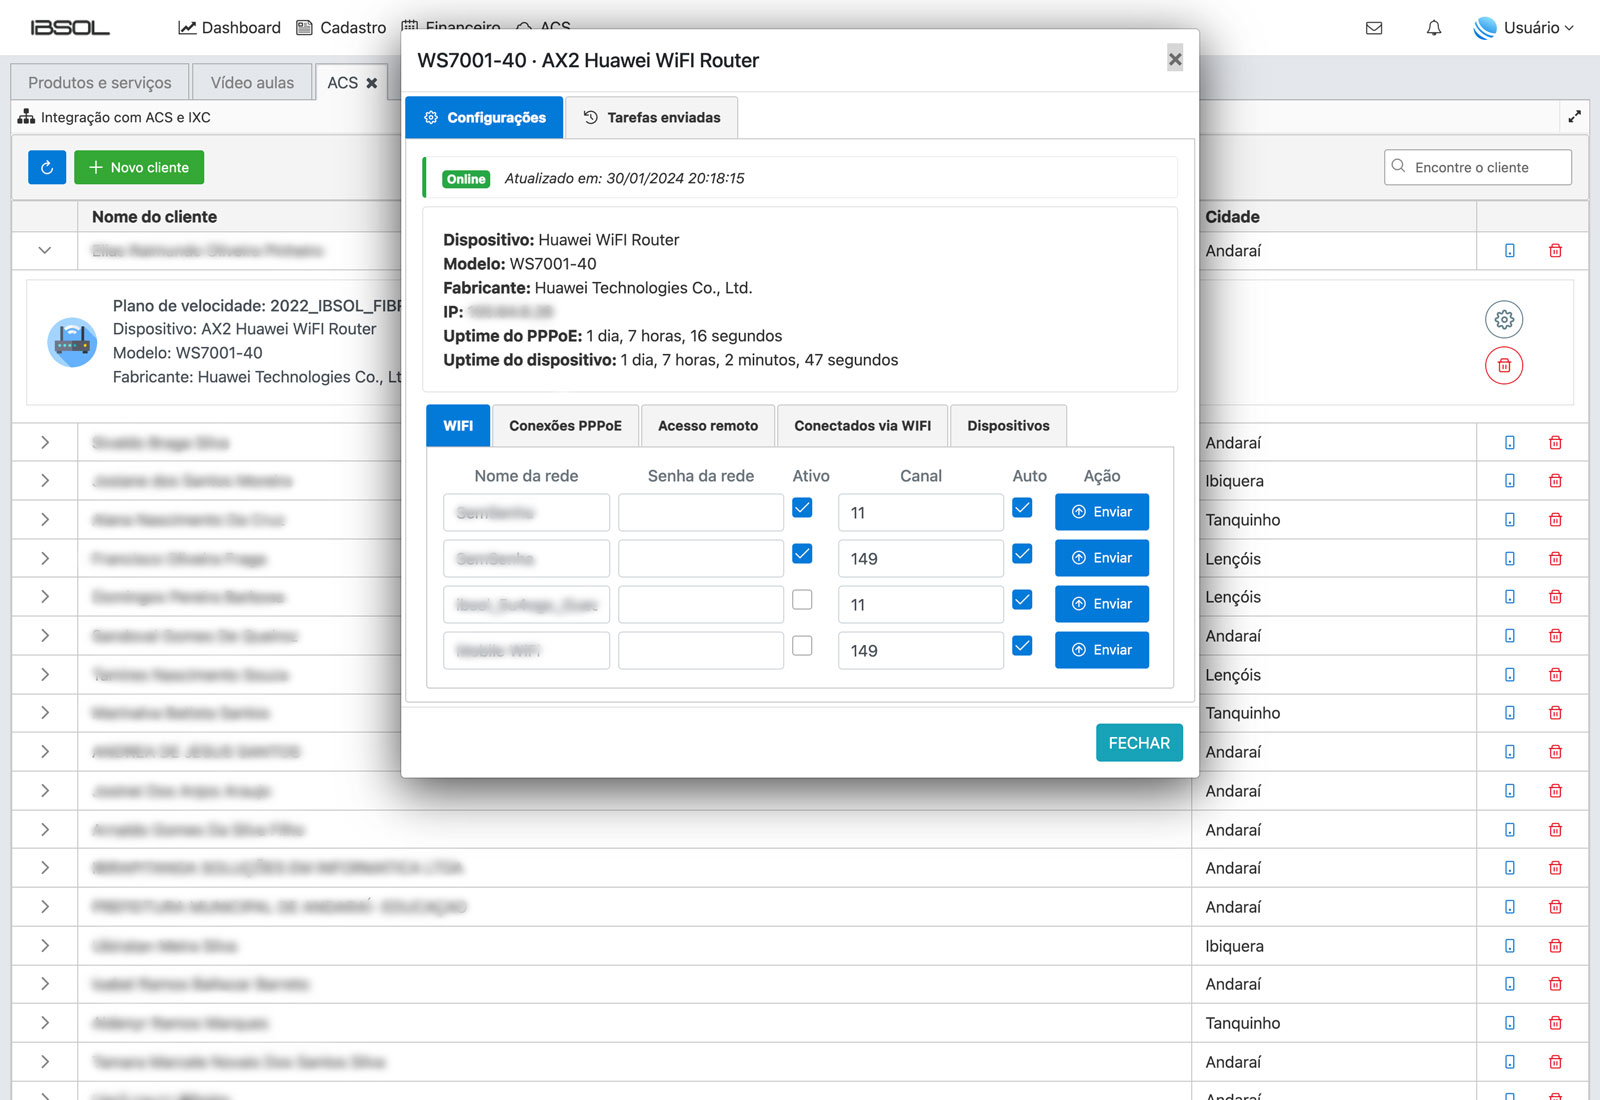Screen dimensions: 1600x1100
Task: Send settings for the first WiFi network
Action: point(1101,512)
